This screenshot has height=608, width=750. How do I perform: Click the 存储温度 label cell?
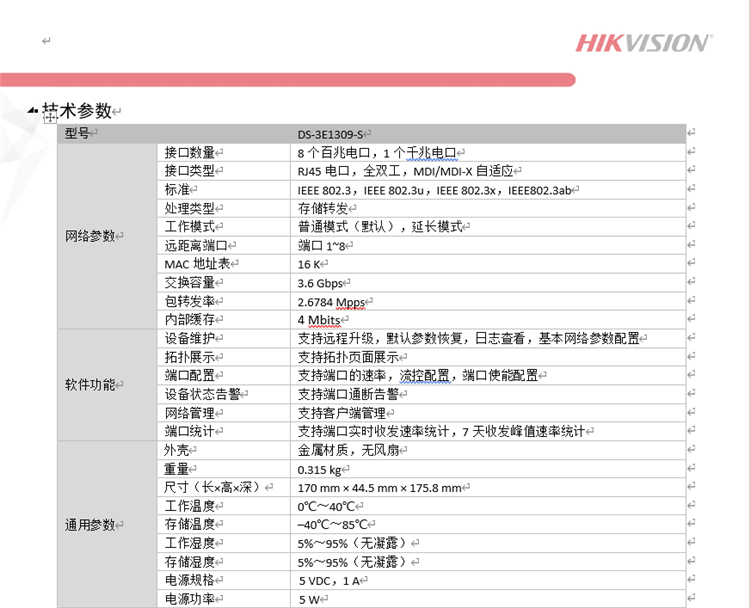coord(223,524)
